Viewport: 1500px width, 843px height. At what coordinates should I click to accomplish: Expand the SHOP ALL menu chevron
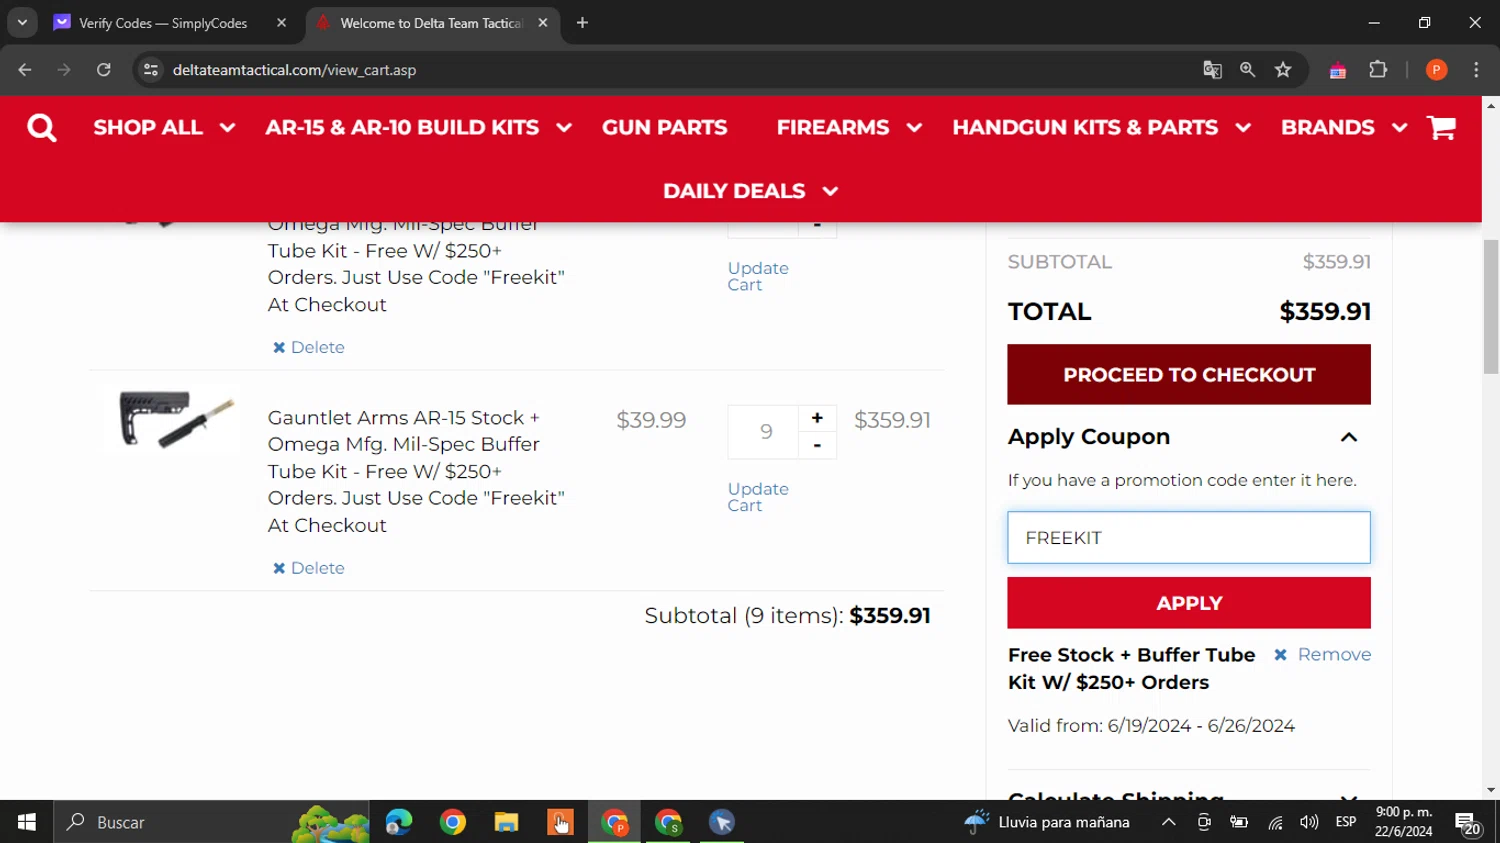click(x=227, y=128)
